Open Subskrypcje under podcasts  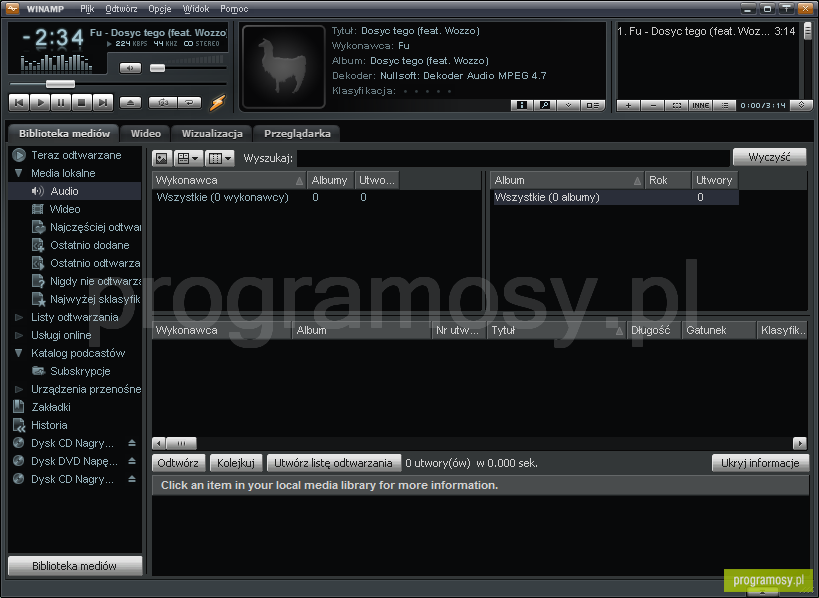point(80,371)
